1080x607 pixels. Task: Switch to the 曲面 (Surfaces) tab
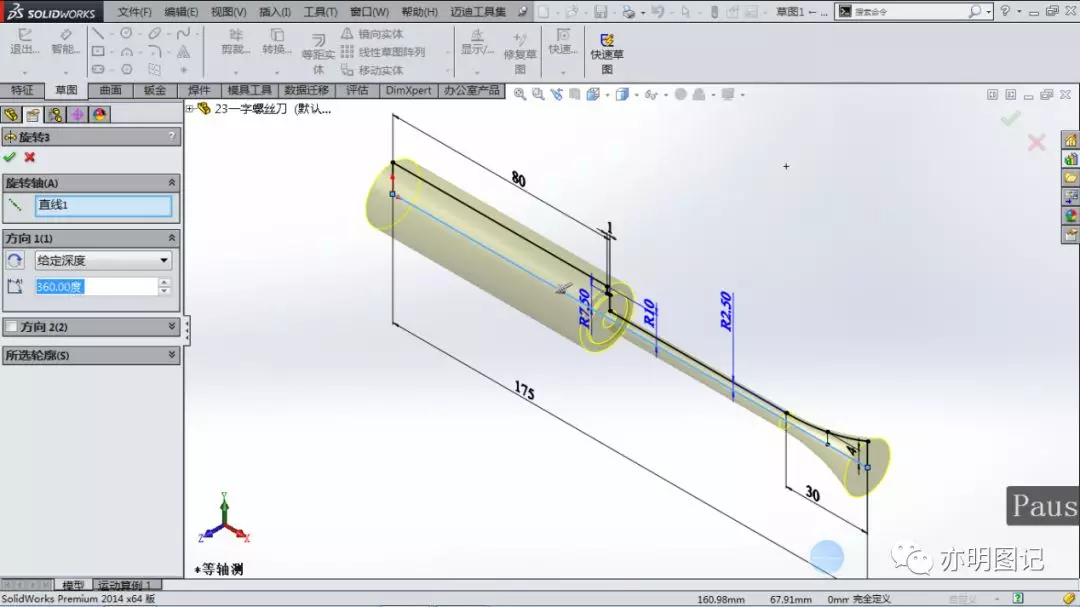click(x=110, y=90)
